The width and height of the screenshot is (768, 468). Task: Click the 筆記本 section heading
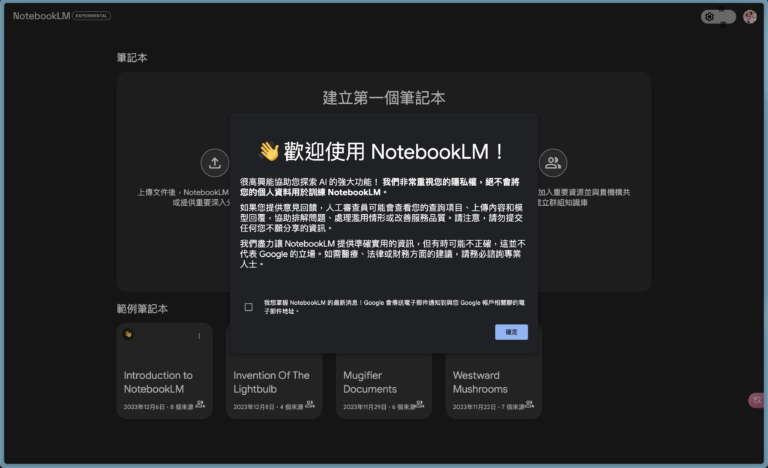(132, 58)
